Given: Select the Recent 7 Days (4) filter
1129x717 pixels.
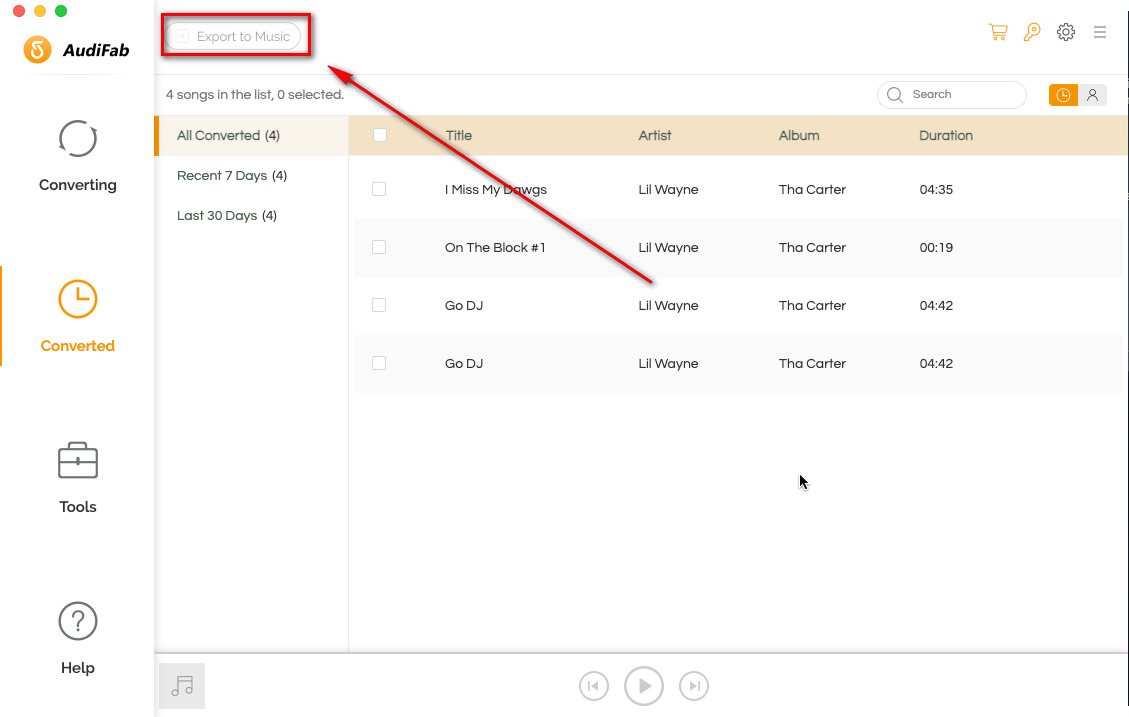Looking at the screenshot, I should (232, 176).
